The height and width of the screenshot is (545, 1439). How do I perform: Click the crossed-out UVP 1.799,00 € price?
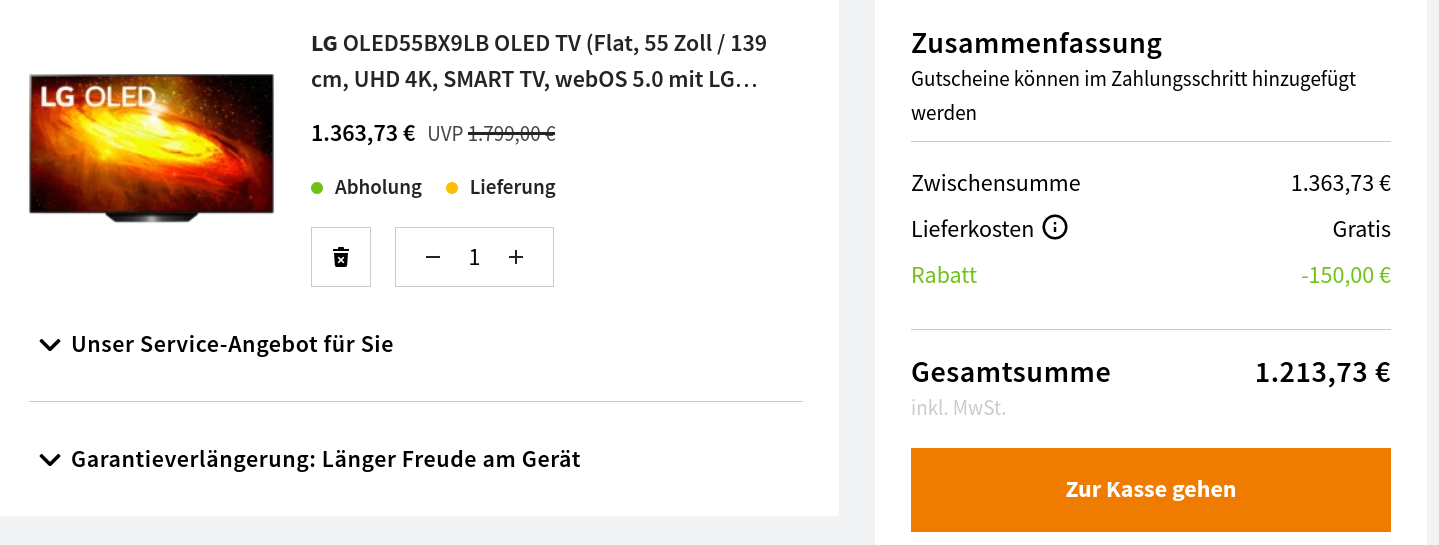(511, 133)
